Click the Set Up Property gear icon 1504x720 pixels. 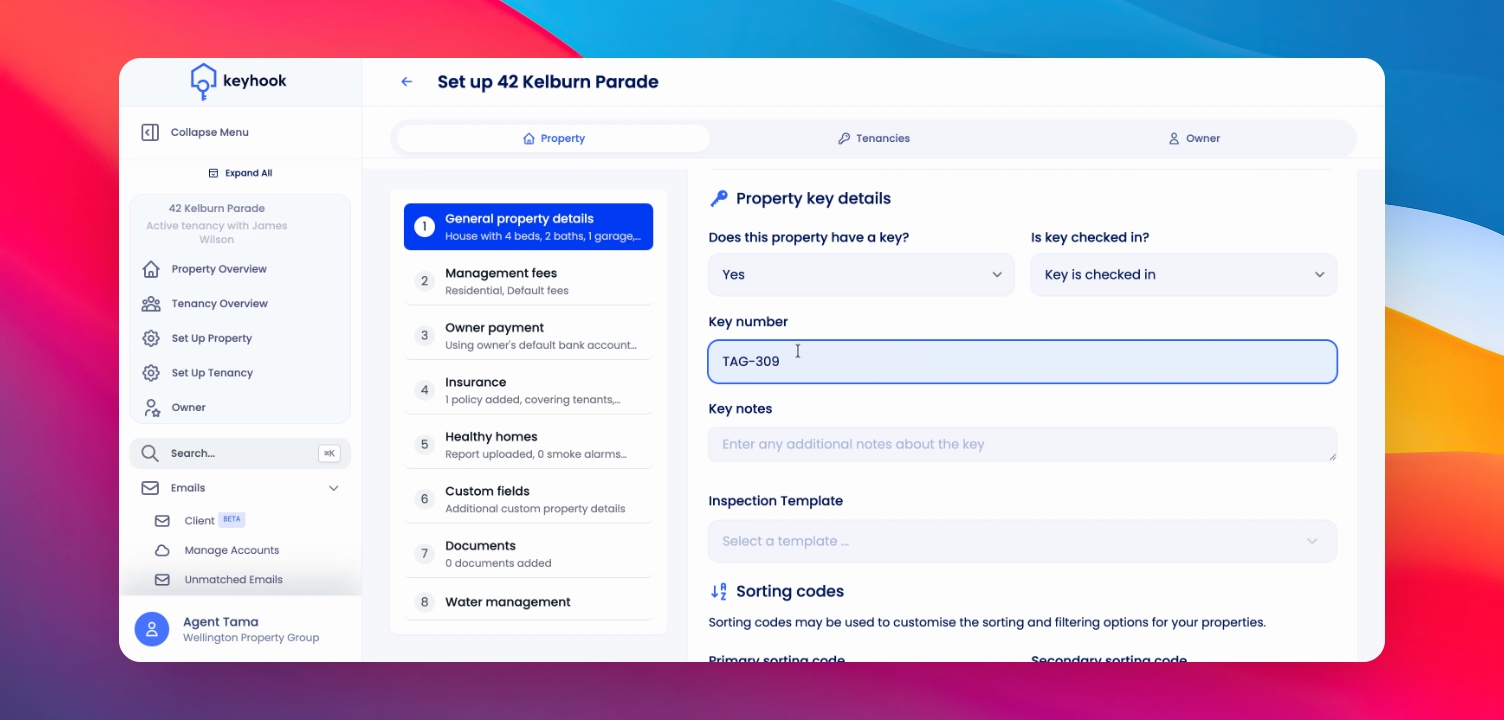point(151,338)
